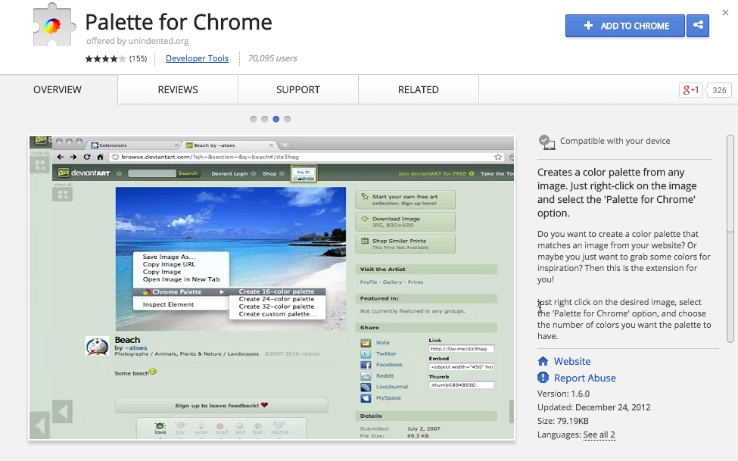Click the deviantART logo in screenshot
This screenshot has height=461, width=738.
[84, 173]
